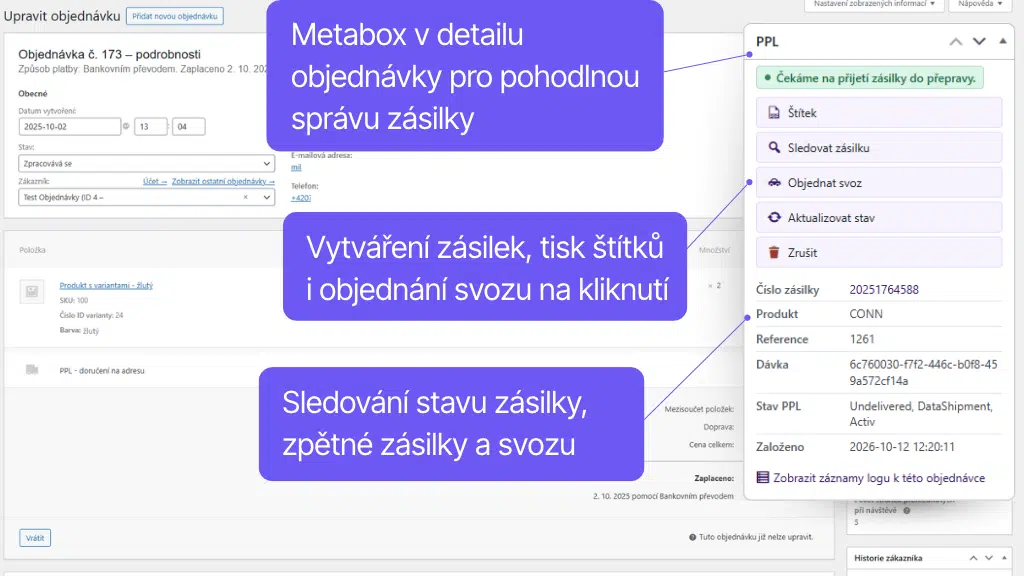Click the Sledovat zásilku button

(x=878, y=148)
